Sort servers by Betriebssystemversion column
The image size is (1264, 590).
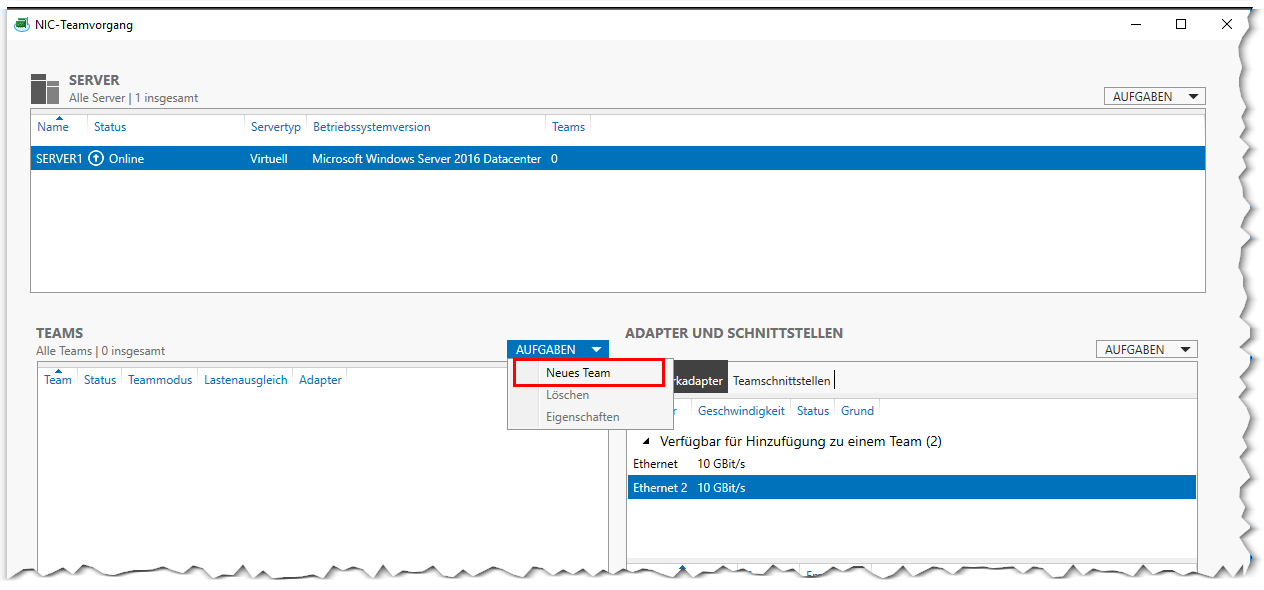(371, 127)
